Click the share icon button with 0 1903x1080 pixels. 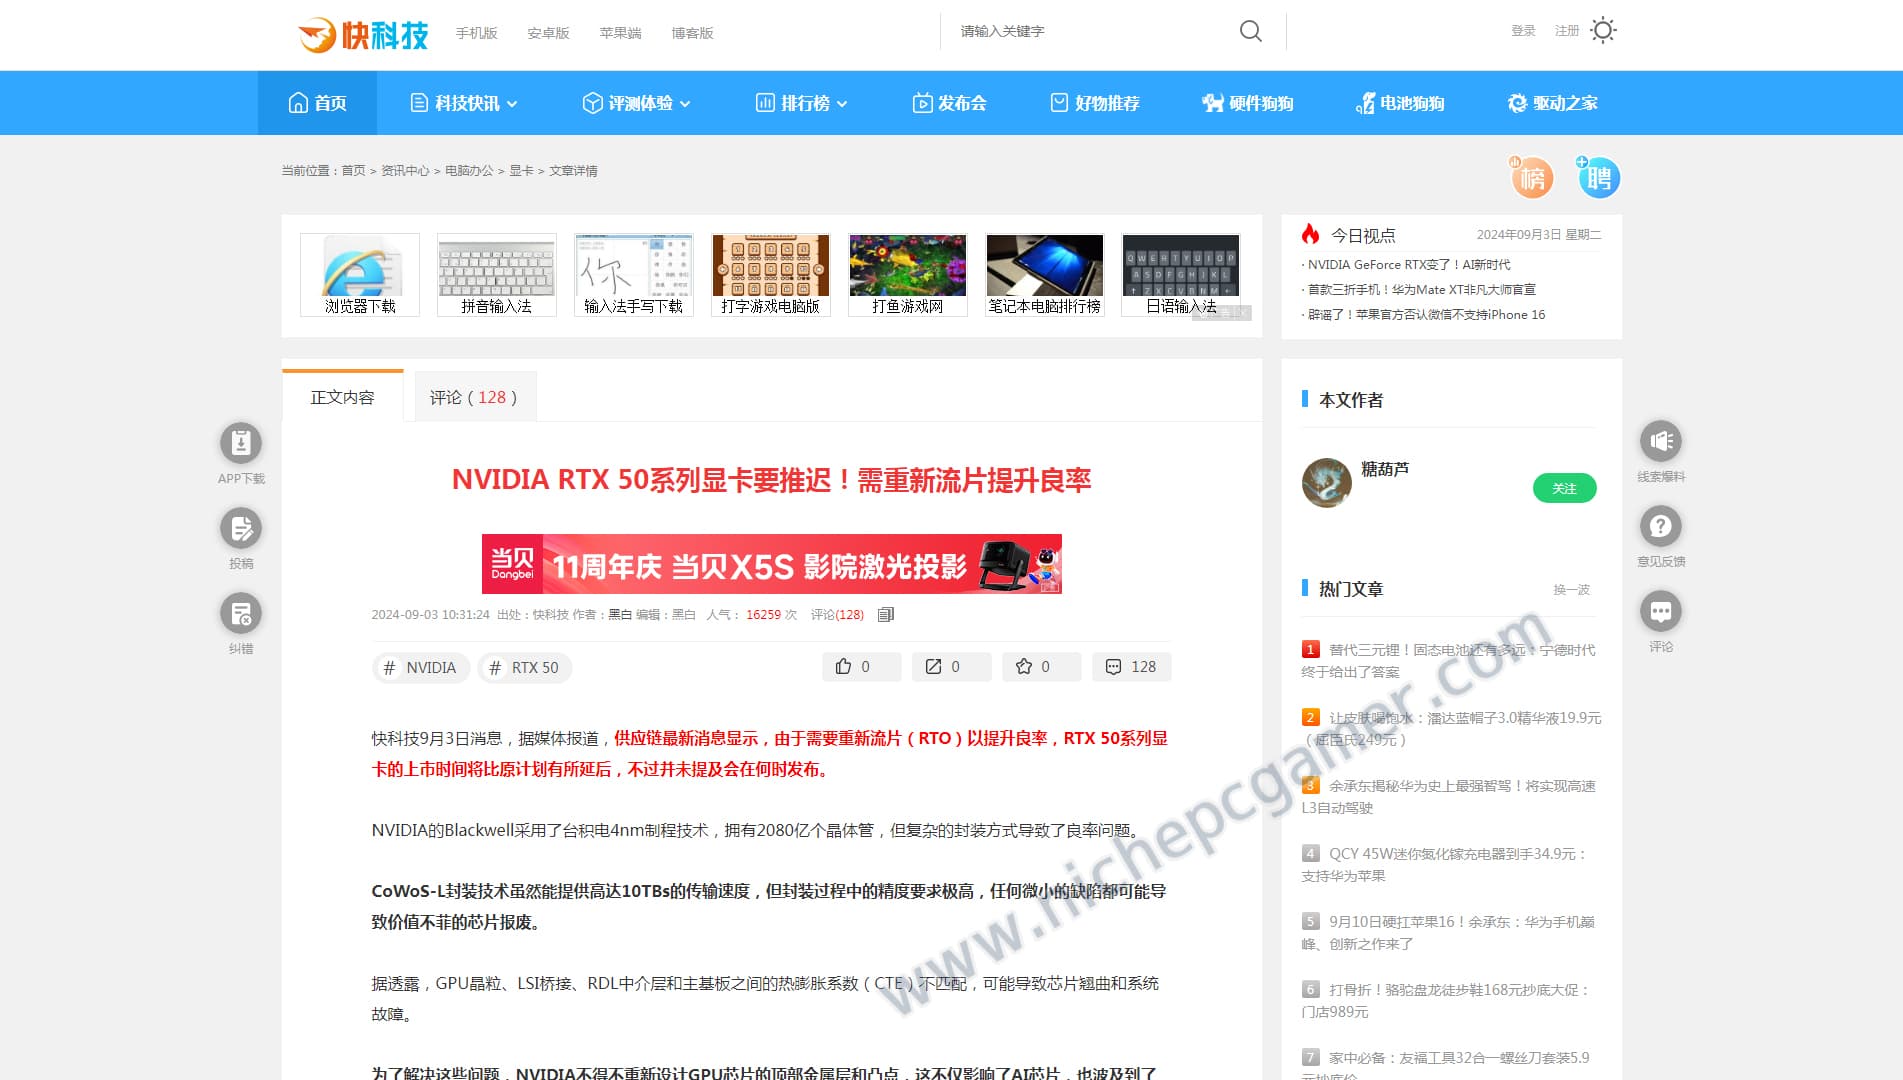coord(951,667)
